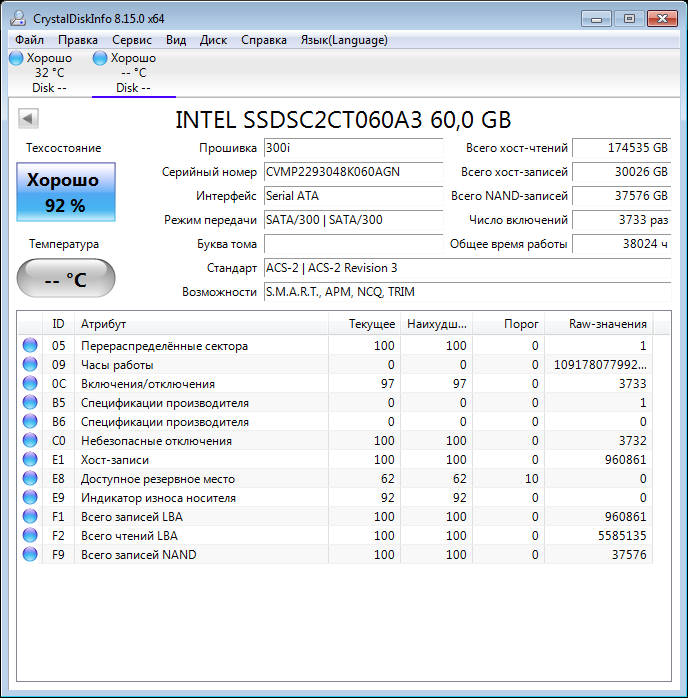Select row Всего чтений LBA
Image resolution: width=688 pixels, height=698 pixels.
click(336, 536)
